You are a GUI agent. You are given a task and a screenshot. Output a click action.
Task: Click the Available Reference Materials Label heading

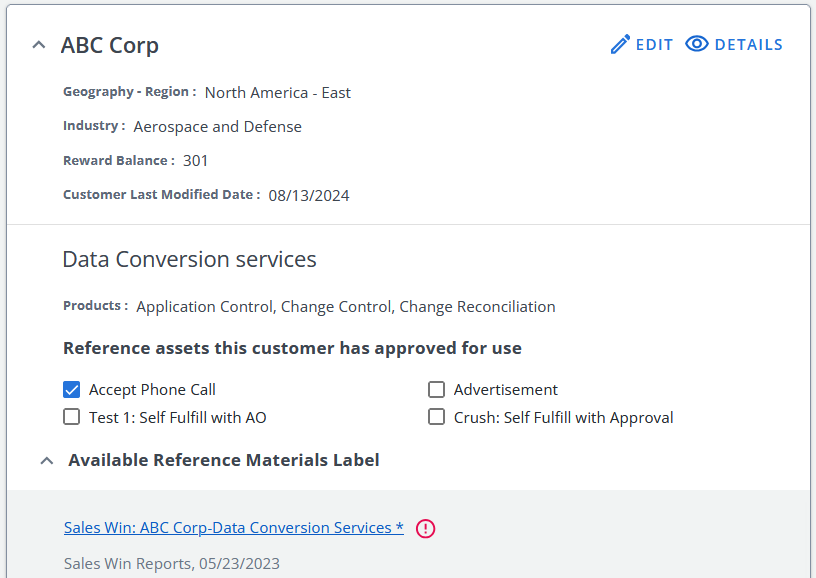click(x=224, y=460)
